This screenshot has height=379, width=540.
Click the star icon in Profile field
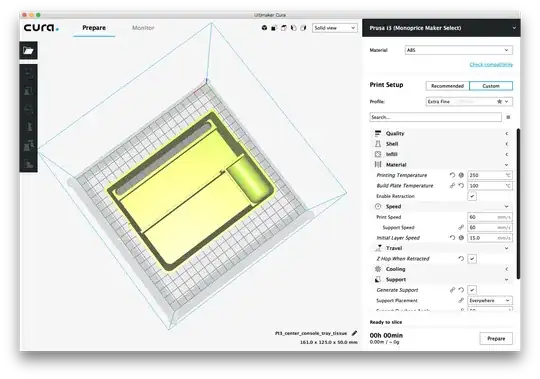[x=499, y=102]
